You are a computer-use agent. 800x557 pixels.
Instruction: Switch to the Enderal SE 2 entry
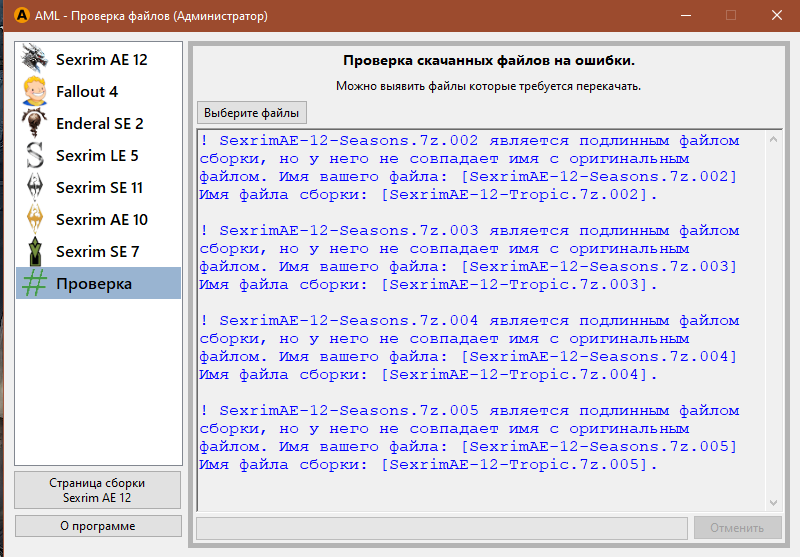[x=99, y=123]
